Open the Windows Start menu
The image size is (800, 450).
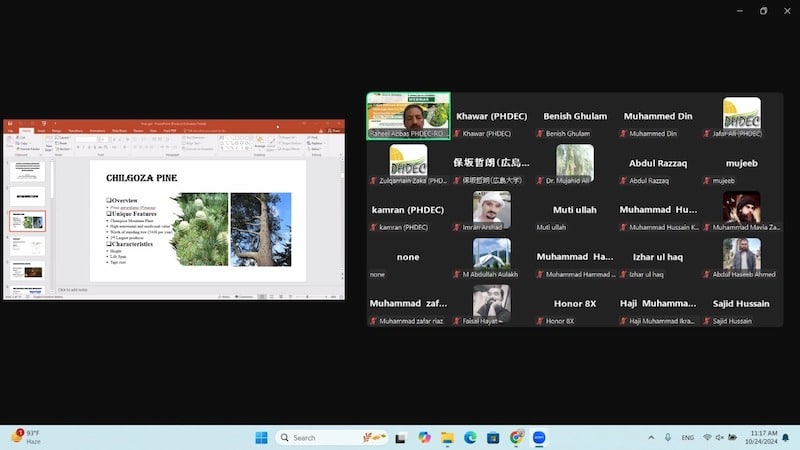pos(262,438)
